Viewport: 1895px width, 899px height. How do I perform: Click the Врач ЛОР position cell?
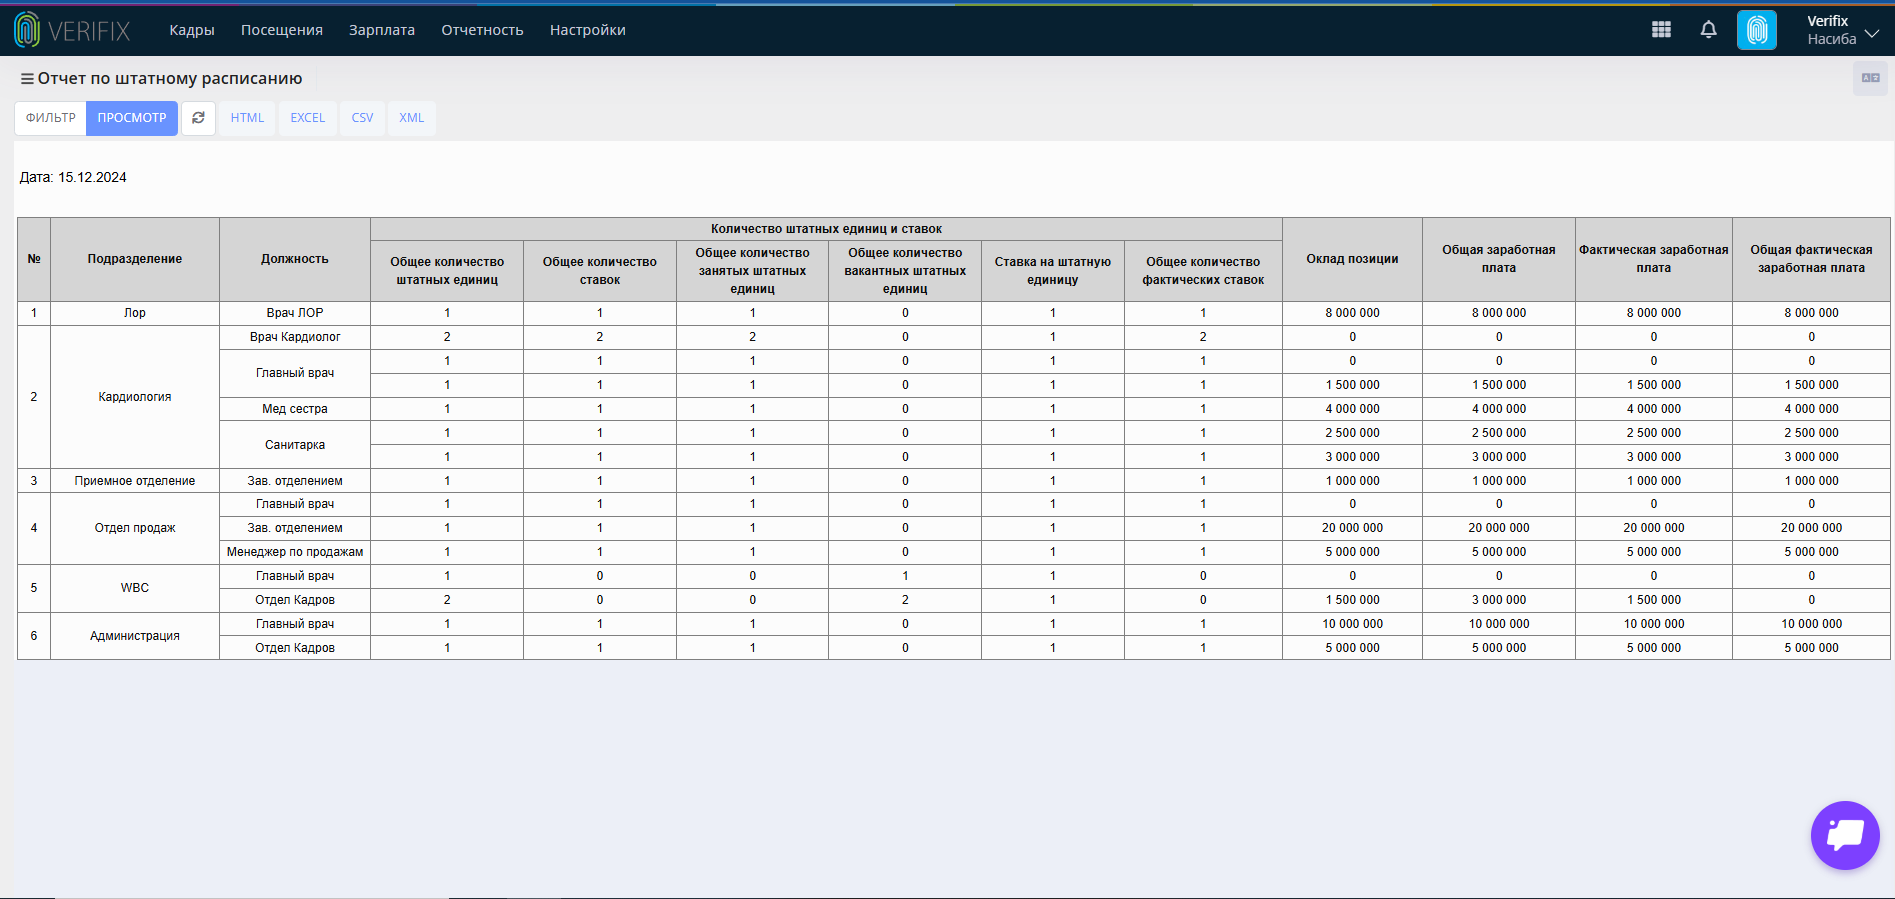pyautogui.click(x=295, y=313)
